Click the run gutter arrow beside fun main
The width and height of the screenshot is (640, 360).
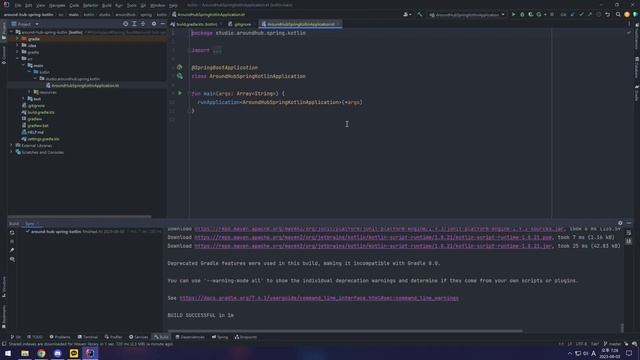180,93
